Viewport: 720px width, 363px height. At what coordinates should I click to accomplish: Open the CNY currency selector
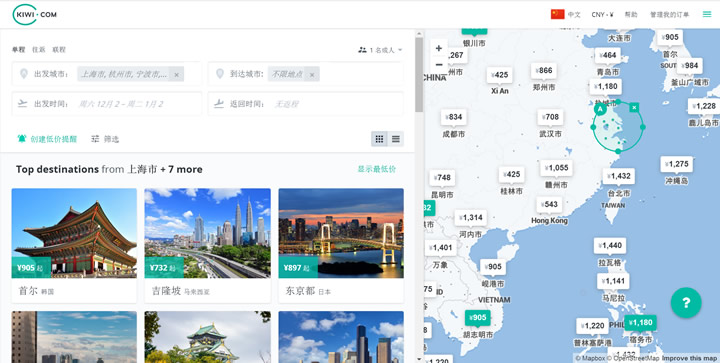pyautogui.click(x=602, y=15)
